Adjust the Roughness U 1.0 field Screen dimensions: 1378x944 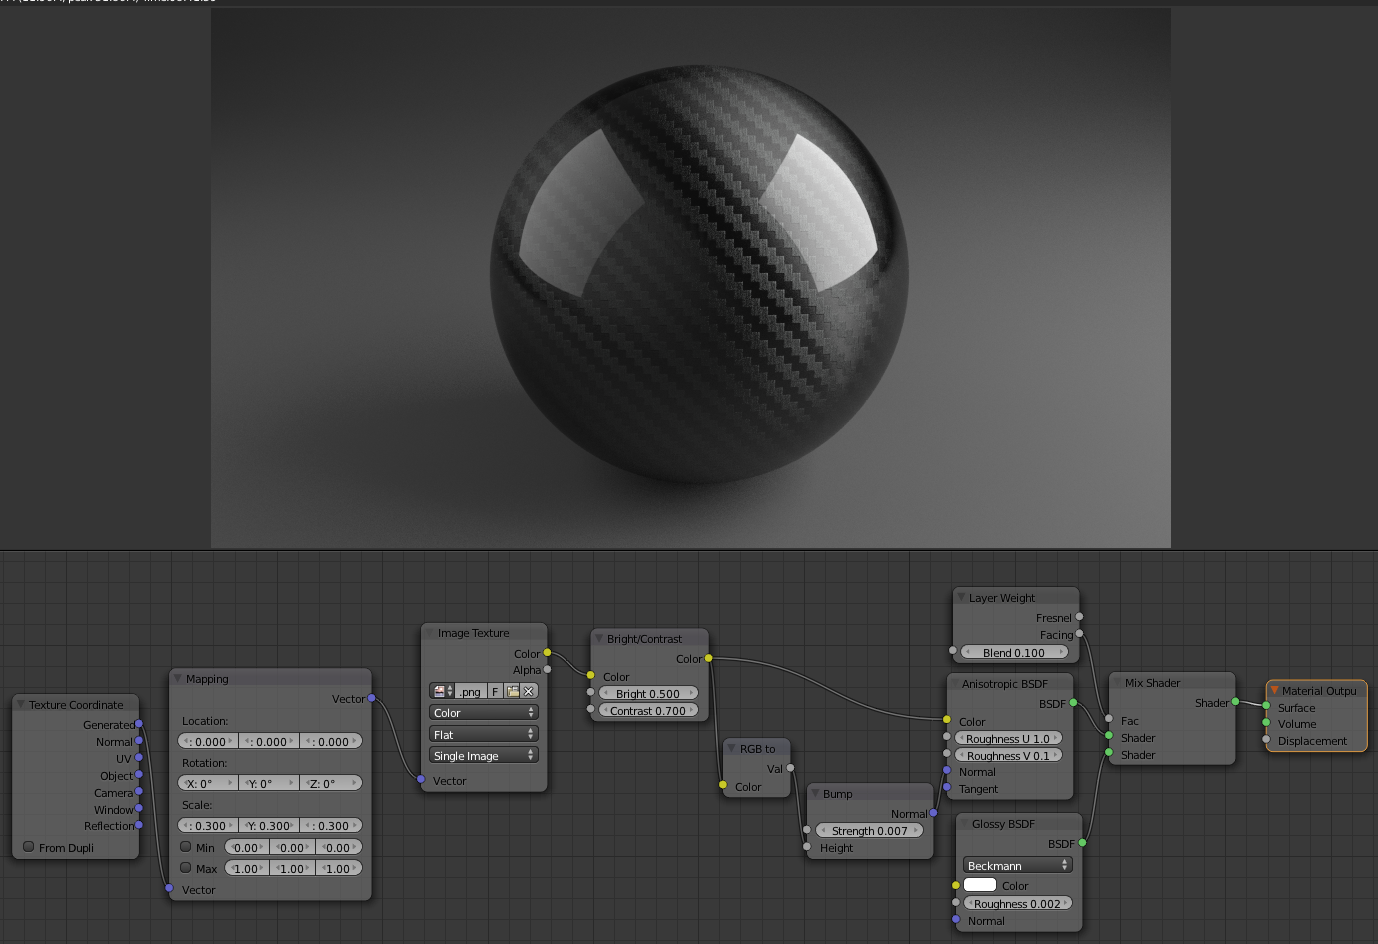click(x=1008, y=738)
